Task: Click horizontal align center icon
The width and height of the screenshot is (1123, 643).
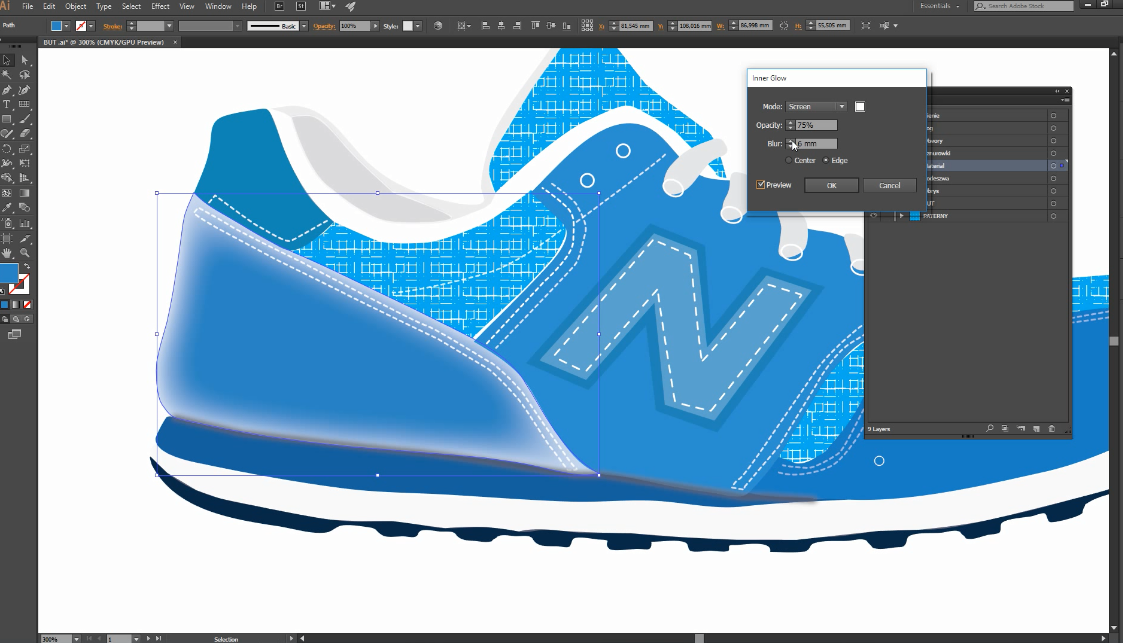Action: pyautogui.click(x=501, y=26)
